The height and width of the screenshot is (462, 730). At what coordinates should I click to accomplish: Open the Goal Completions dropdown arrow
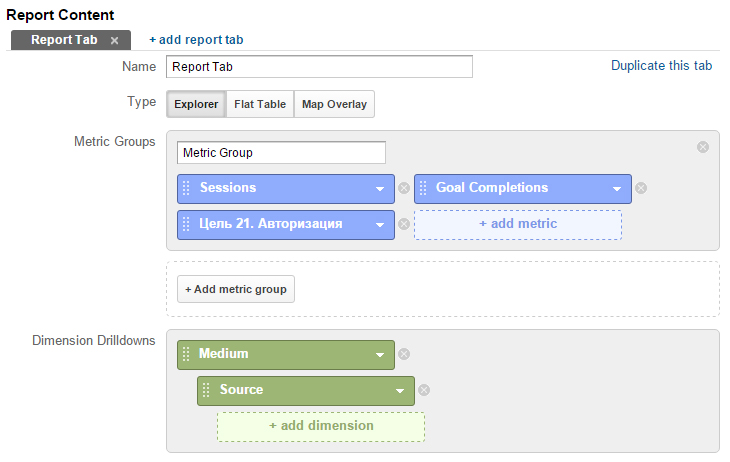point(617,189)
